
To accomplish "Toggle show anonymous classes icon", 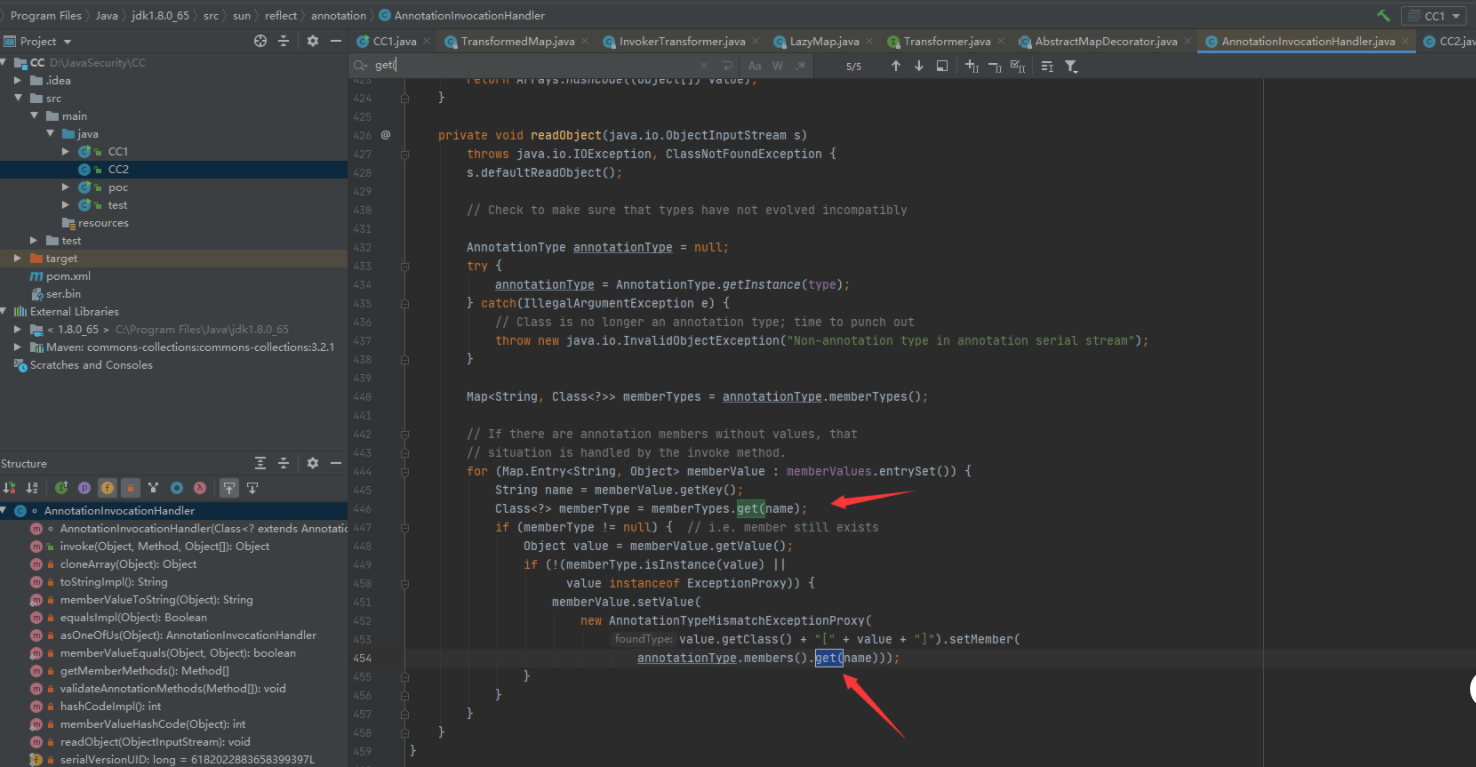I will (153, 488).
